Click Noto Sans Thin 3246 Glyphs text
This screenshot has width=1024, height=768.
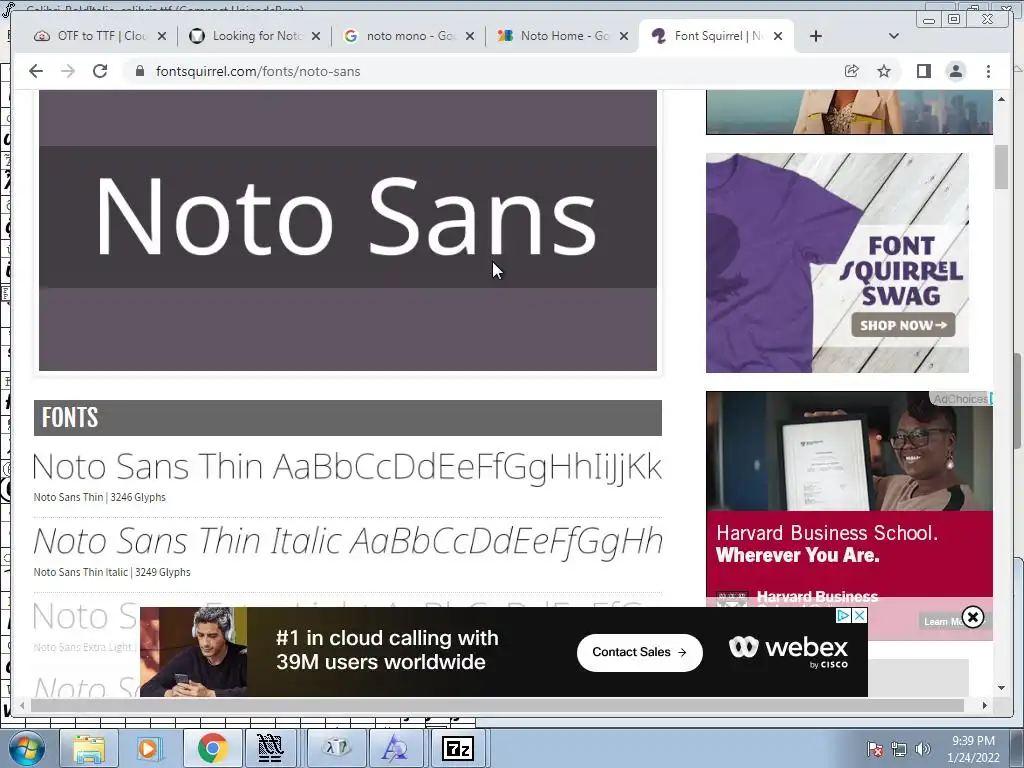click(100, 497)
